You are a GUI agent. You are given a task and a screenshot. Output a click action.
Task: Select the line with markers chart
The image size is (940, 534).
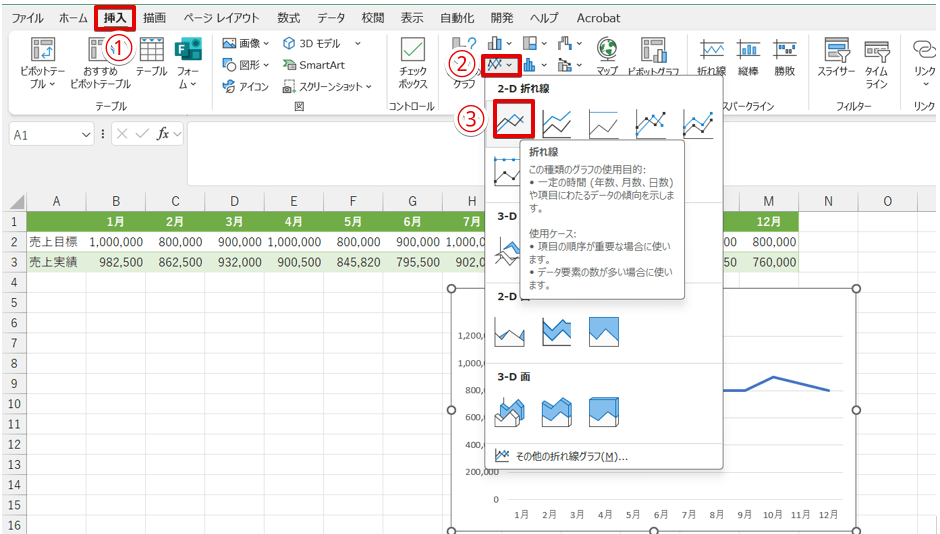[650, 123]
